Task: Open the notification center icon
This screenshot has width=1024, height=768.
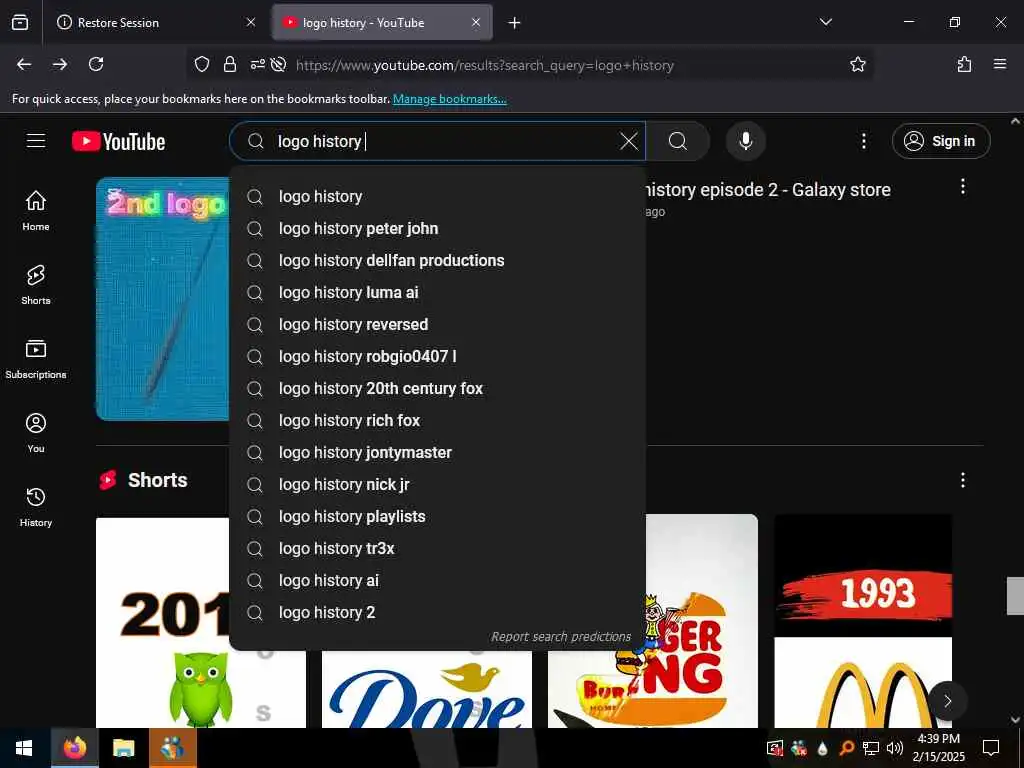Action: coord(991,748)
